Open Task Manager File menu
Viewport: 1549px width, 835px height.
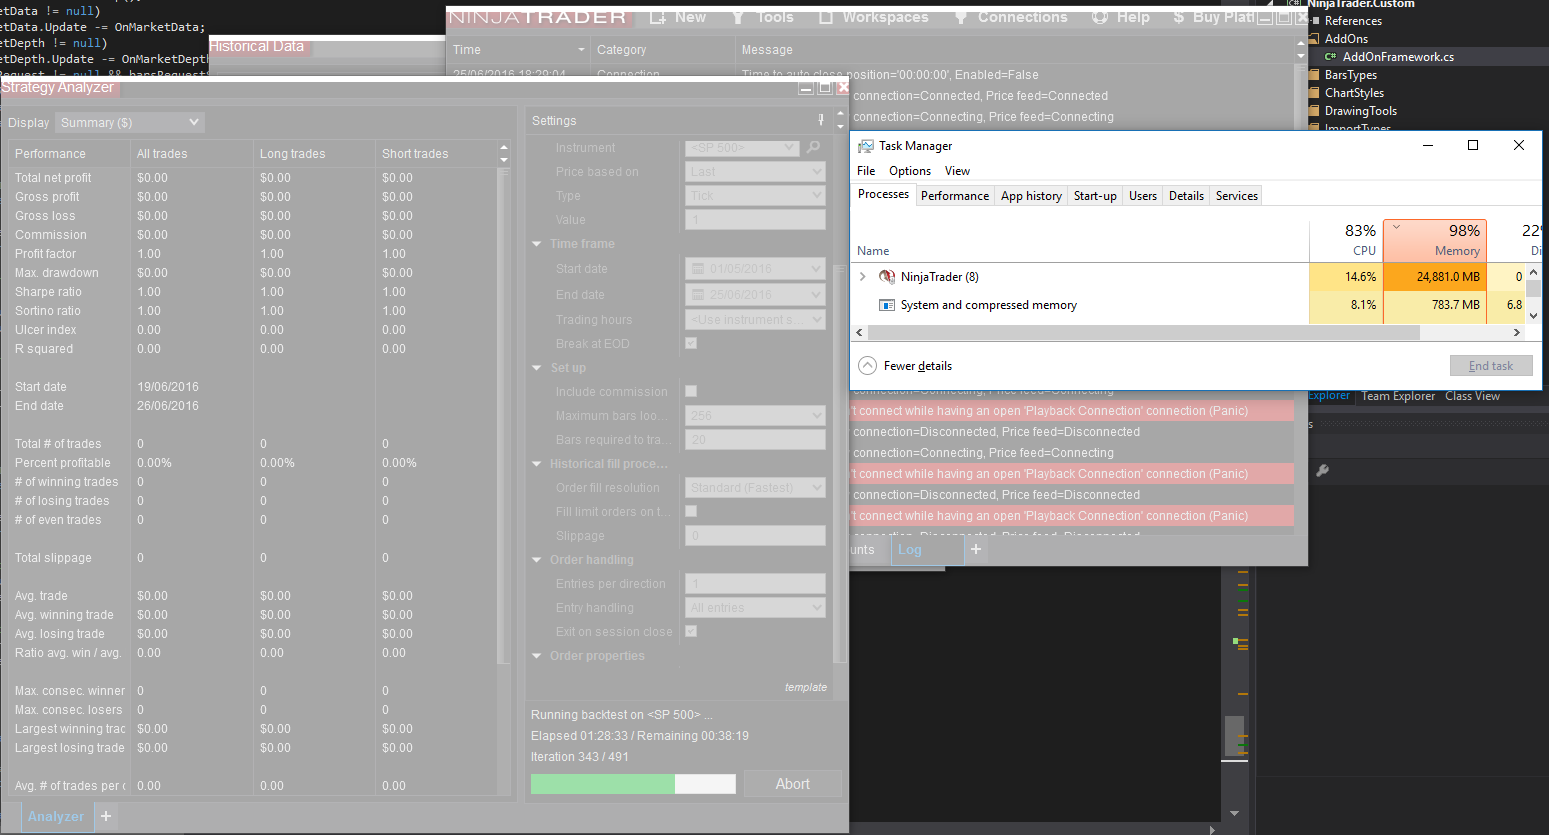pyautogui.click(x=866, y=171)
